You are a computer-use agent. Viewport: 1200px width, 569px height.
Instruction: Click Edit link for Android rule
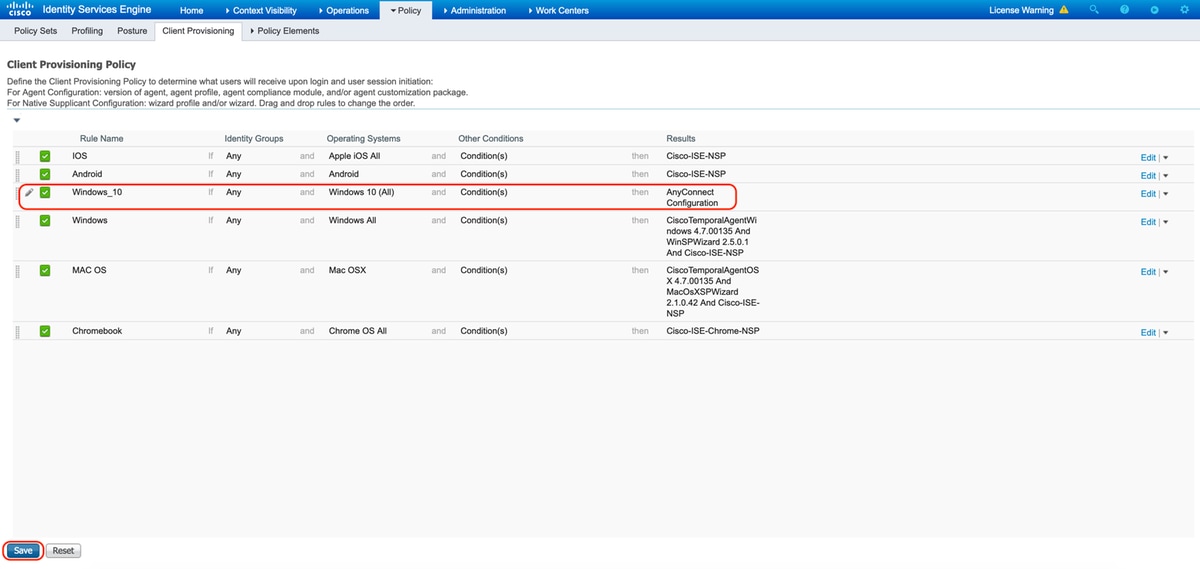(1148, 176)
